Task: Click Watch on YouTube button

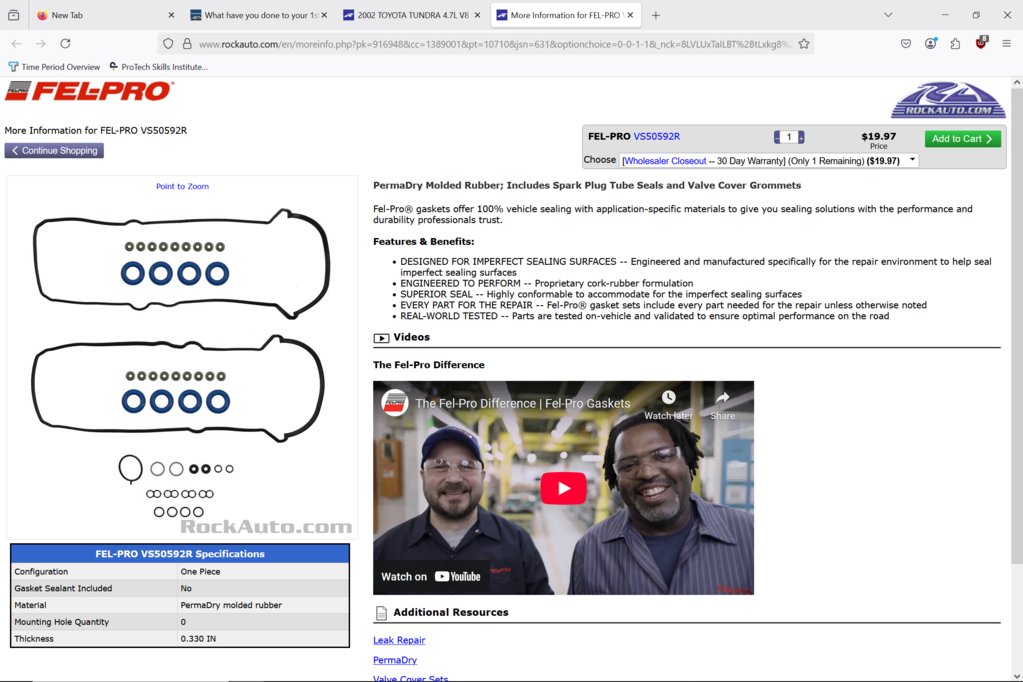Action: pos(431,576)
